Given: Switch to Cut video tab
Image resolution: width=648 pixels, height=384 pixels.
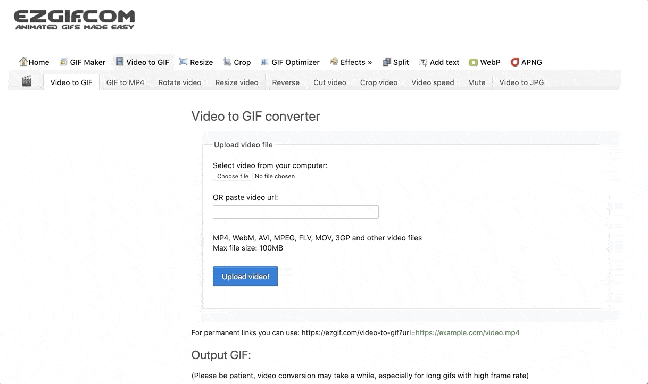Looking at the screenshot, I should pyautogui.click(x=330, y=82).
